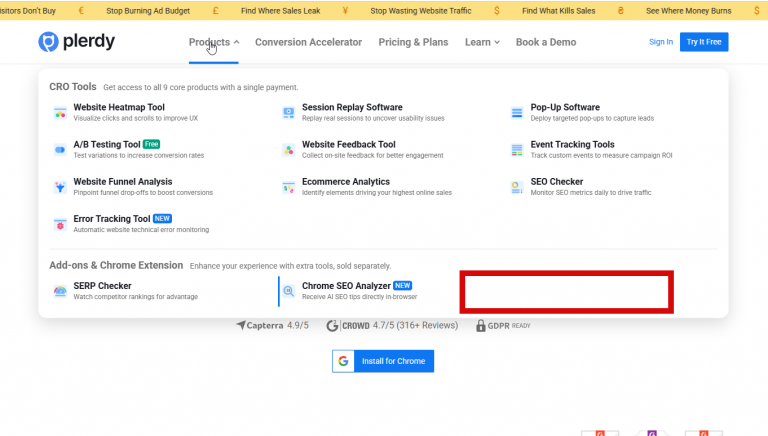The image size is (768, 436).
Task: Click banner text Stop Wasting Website Traffic
Action: [x=421, y=11]
